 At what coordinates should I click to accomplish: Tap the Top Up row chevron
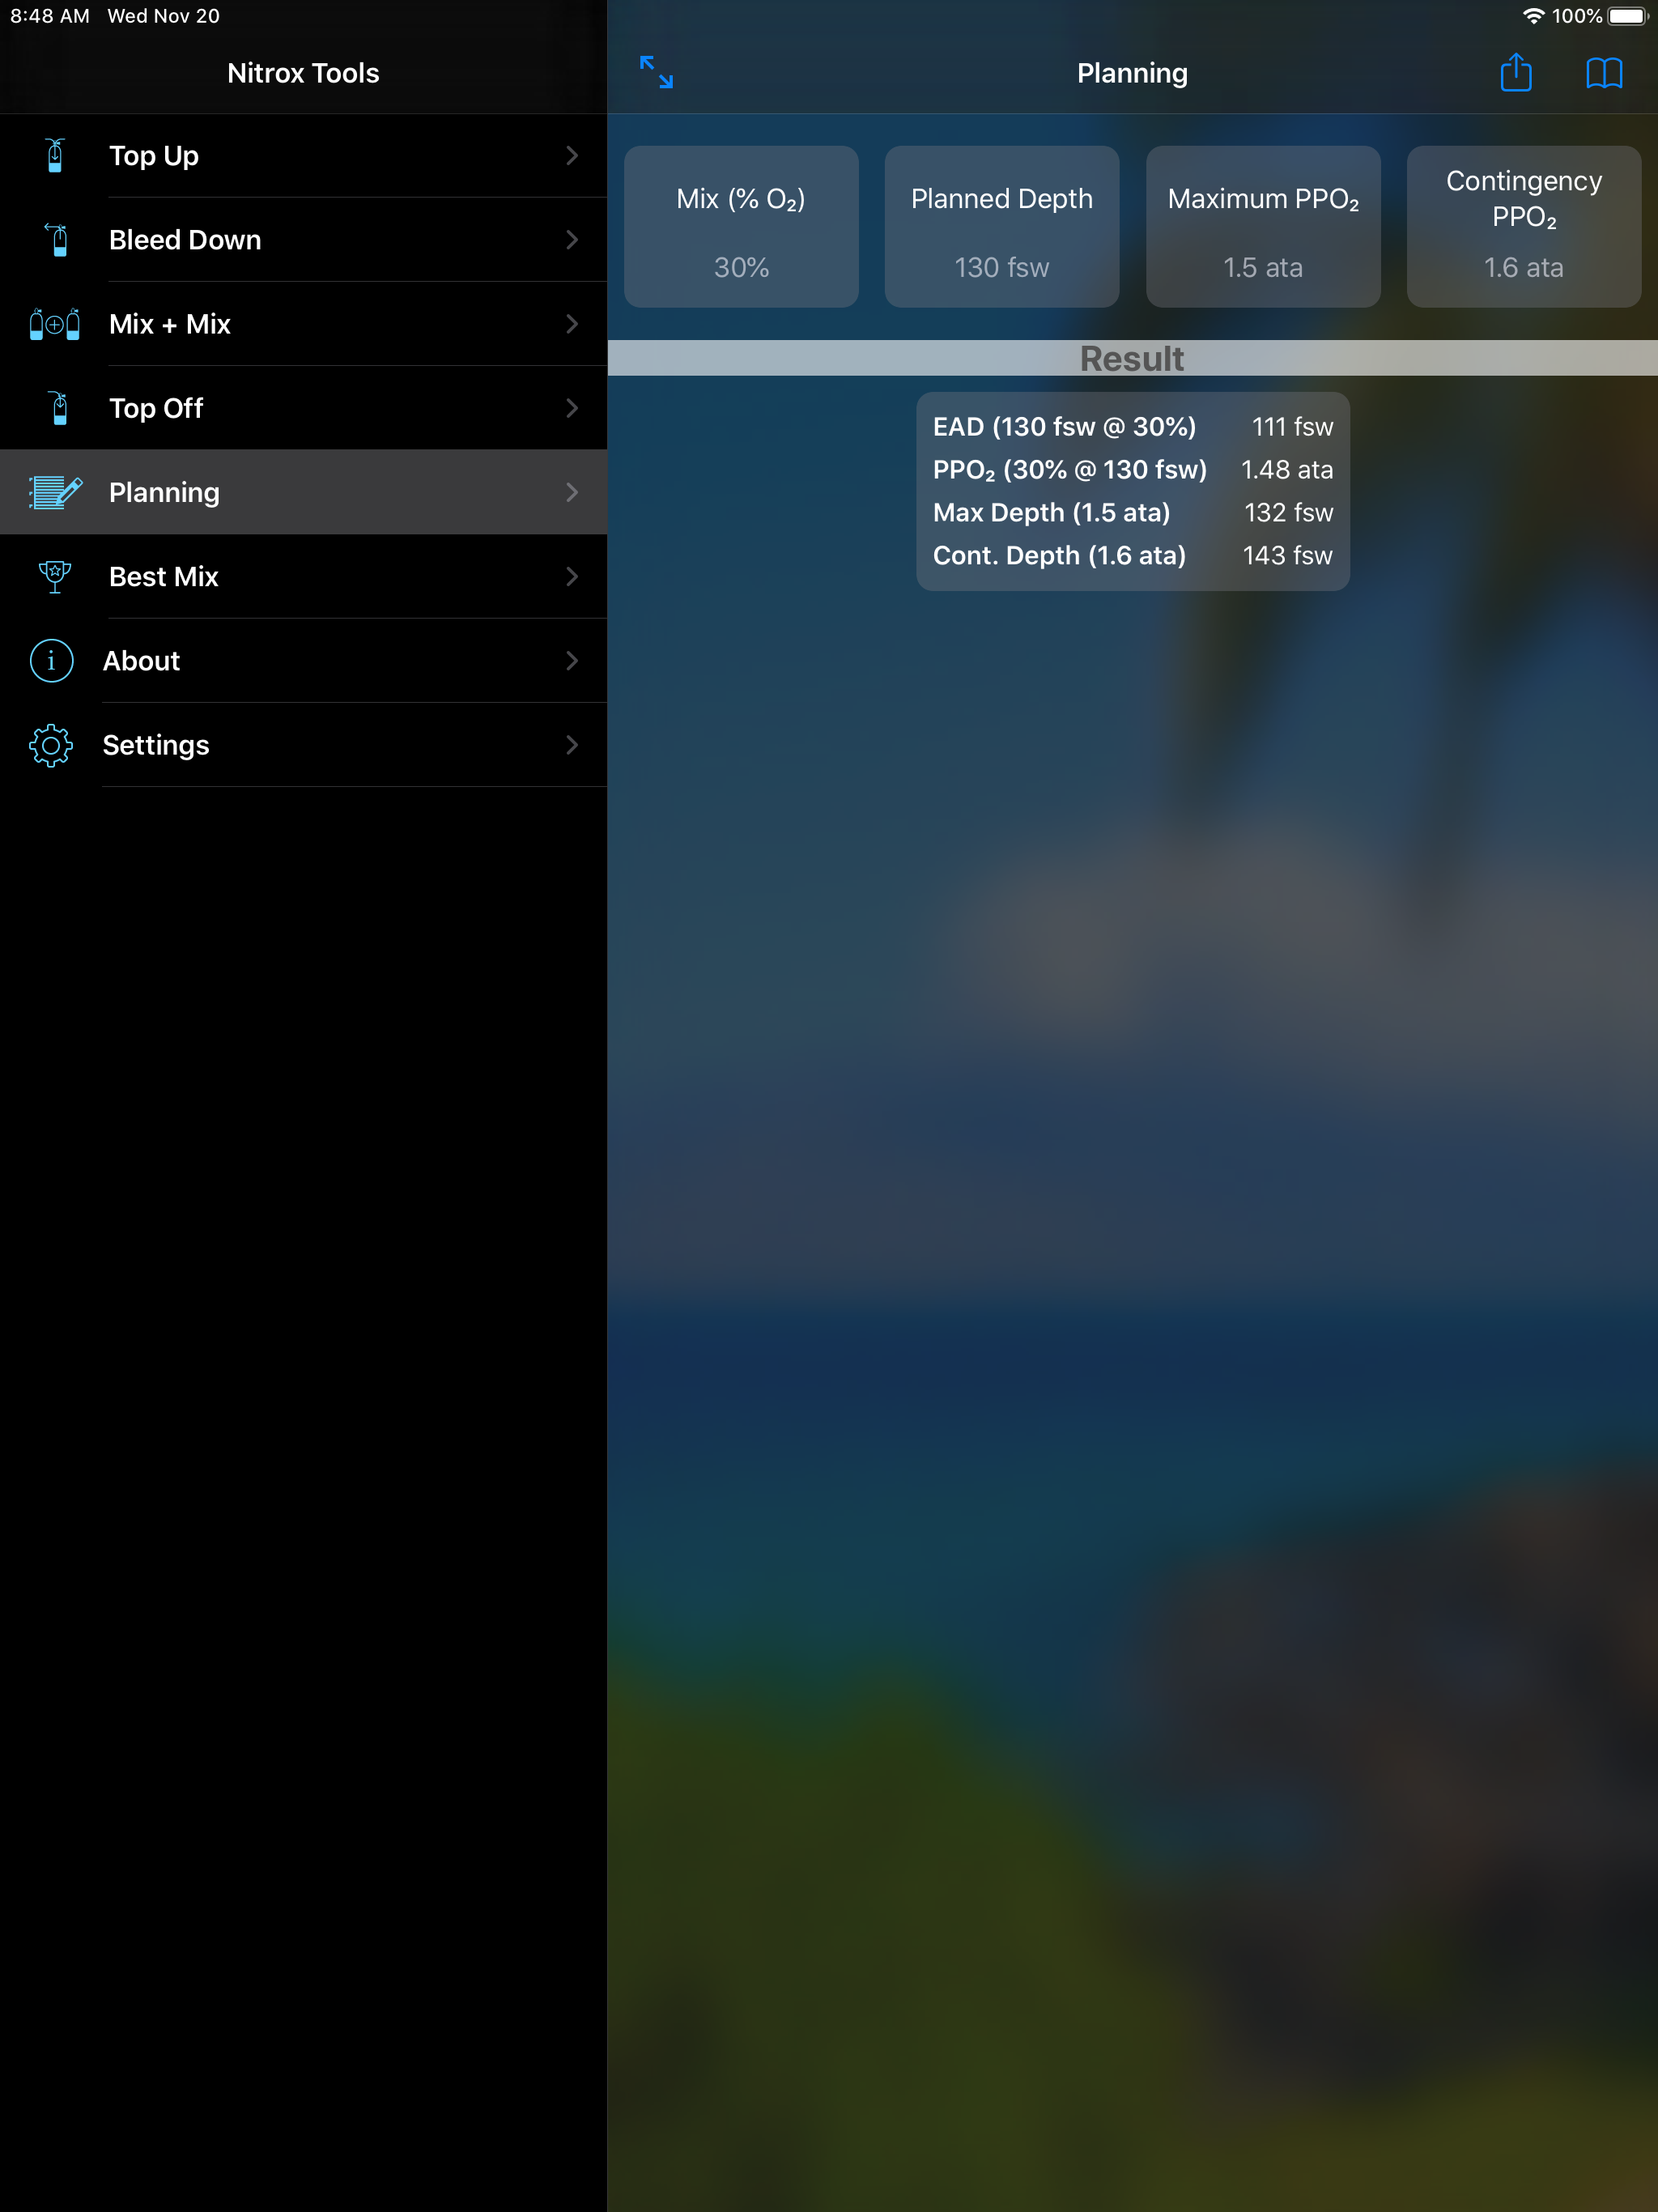point(572,156)
